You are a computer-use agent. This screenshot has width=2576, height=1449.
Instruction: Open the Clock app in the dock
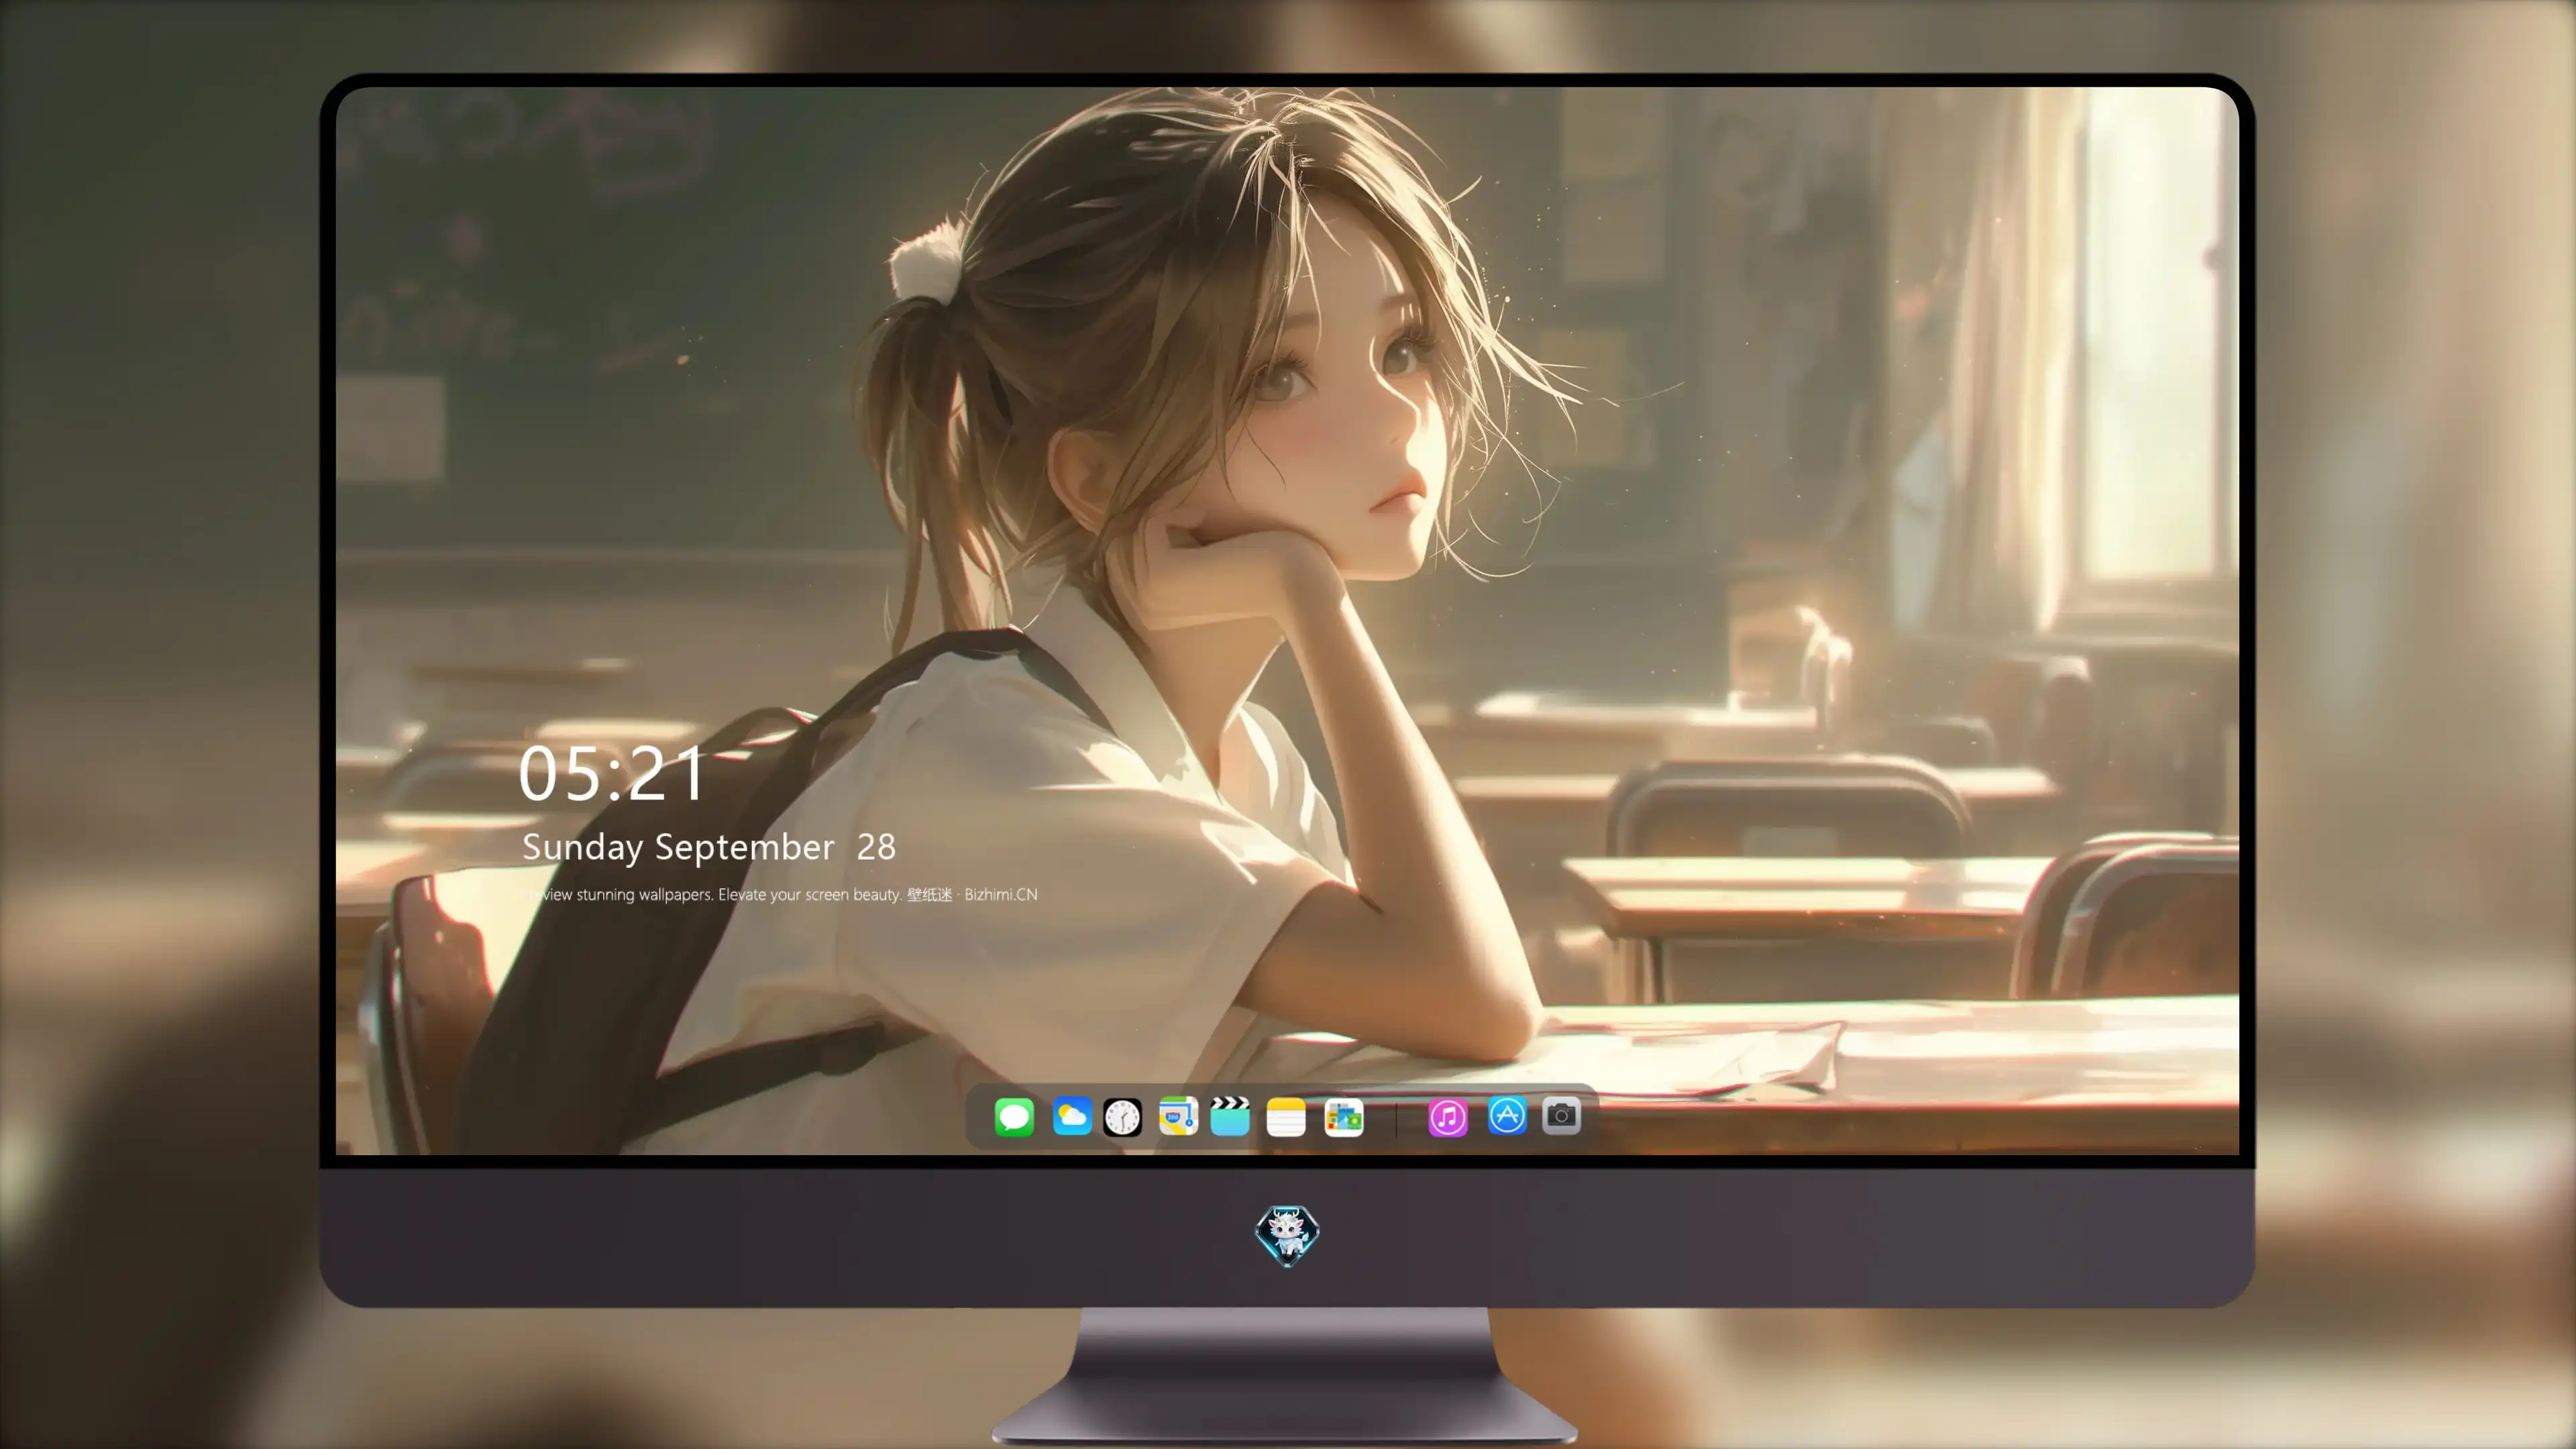tap(1122, 1117)
